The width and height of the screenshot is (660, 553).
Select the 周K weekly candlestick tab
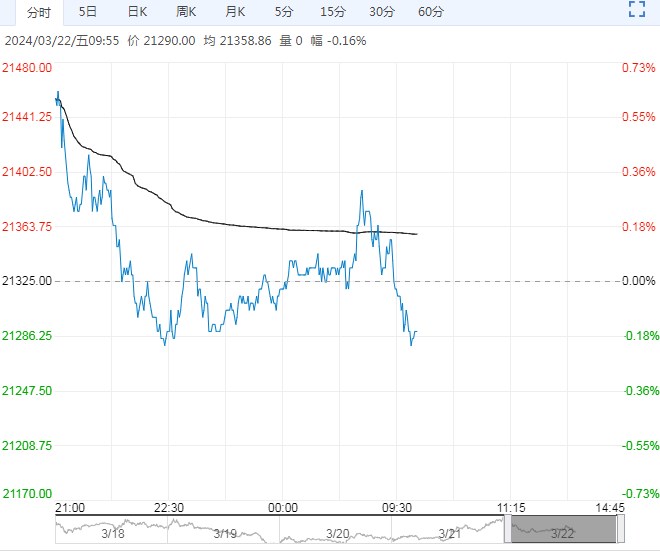click(186, 12)
